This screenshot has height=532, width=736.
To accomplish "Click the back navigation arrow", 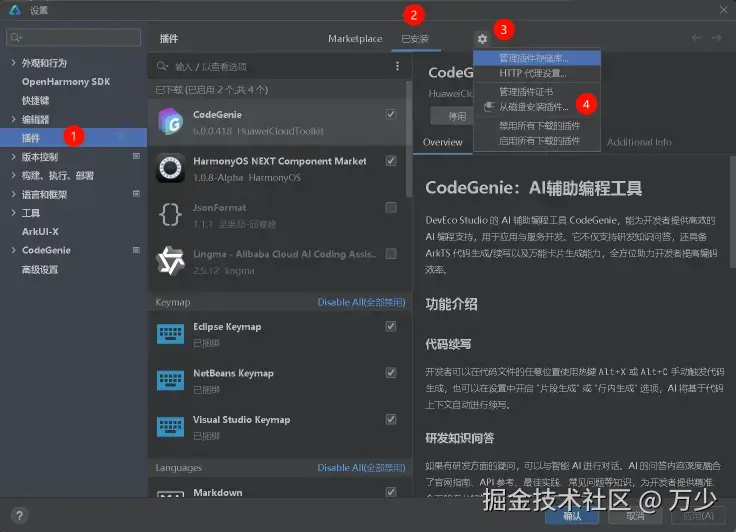I will (x=697, y=38).
